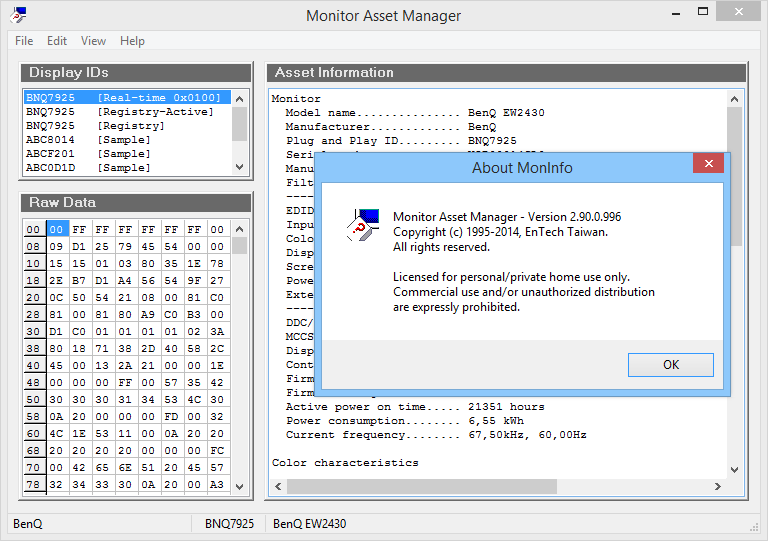Click BNQ7925 status bar entry

click(x=229, y=524)
